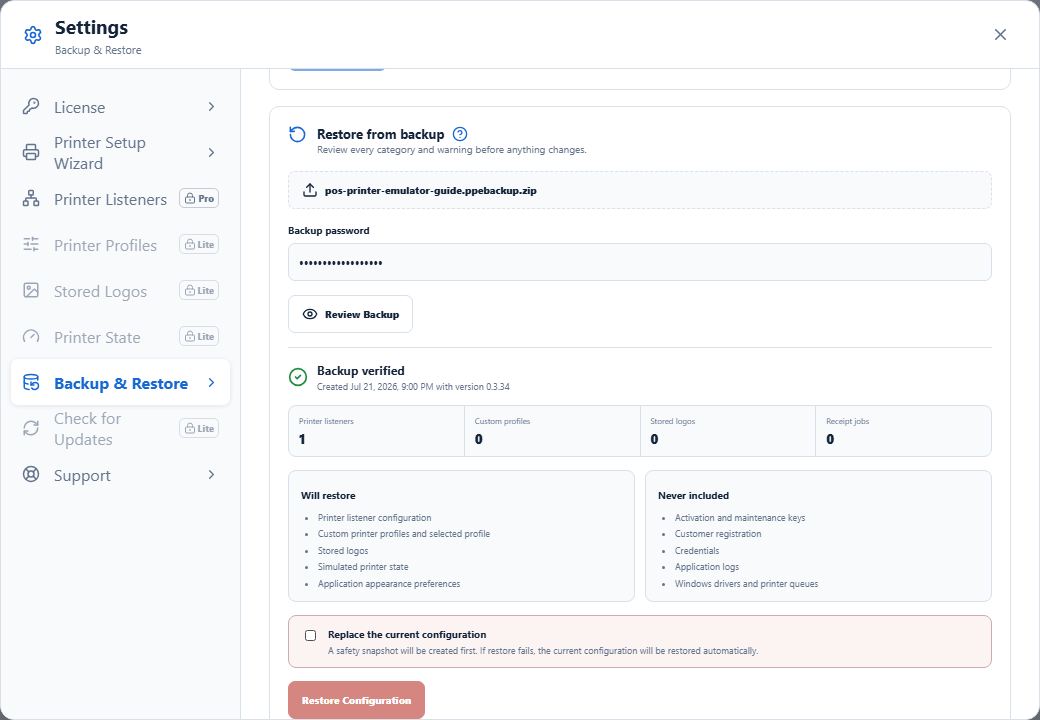Click the Check for Updates refresh icon
Image resolution: width=1040 pixels, height=720 pixels.
(x=31, y=428)
